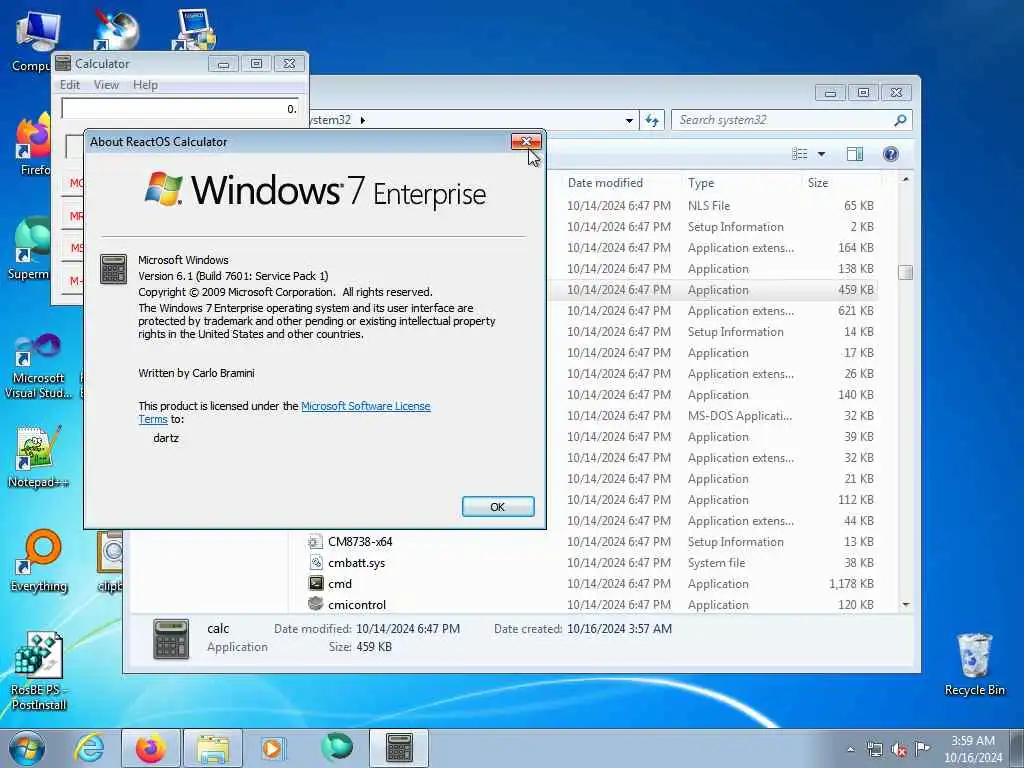Screen dimensions: 1024x768
Task: Click the Calculator title bar icon
Action: pyautogui.click(x=63, y=63)
